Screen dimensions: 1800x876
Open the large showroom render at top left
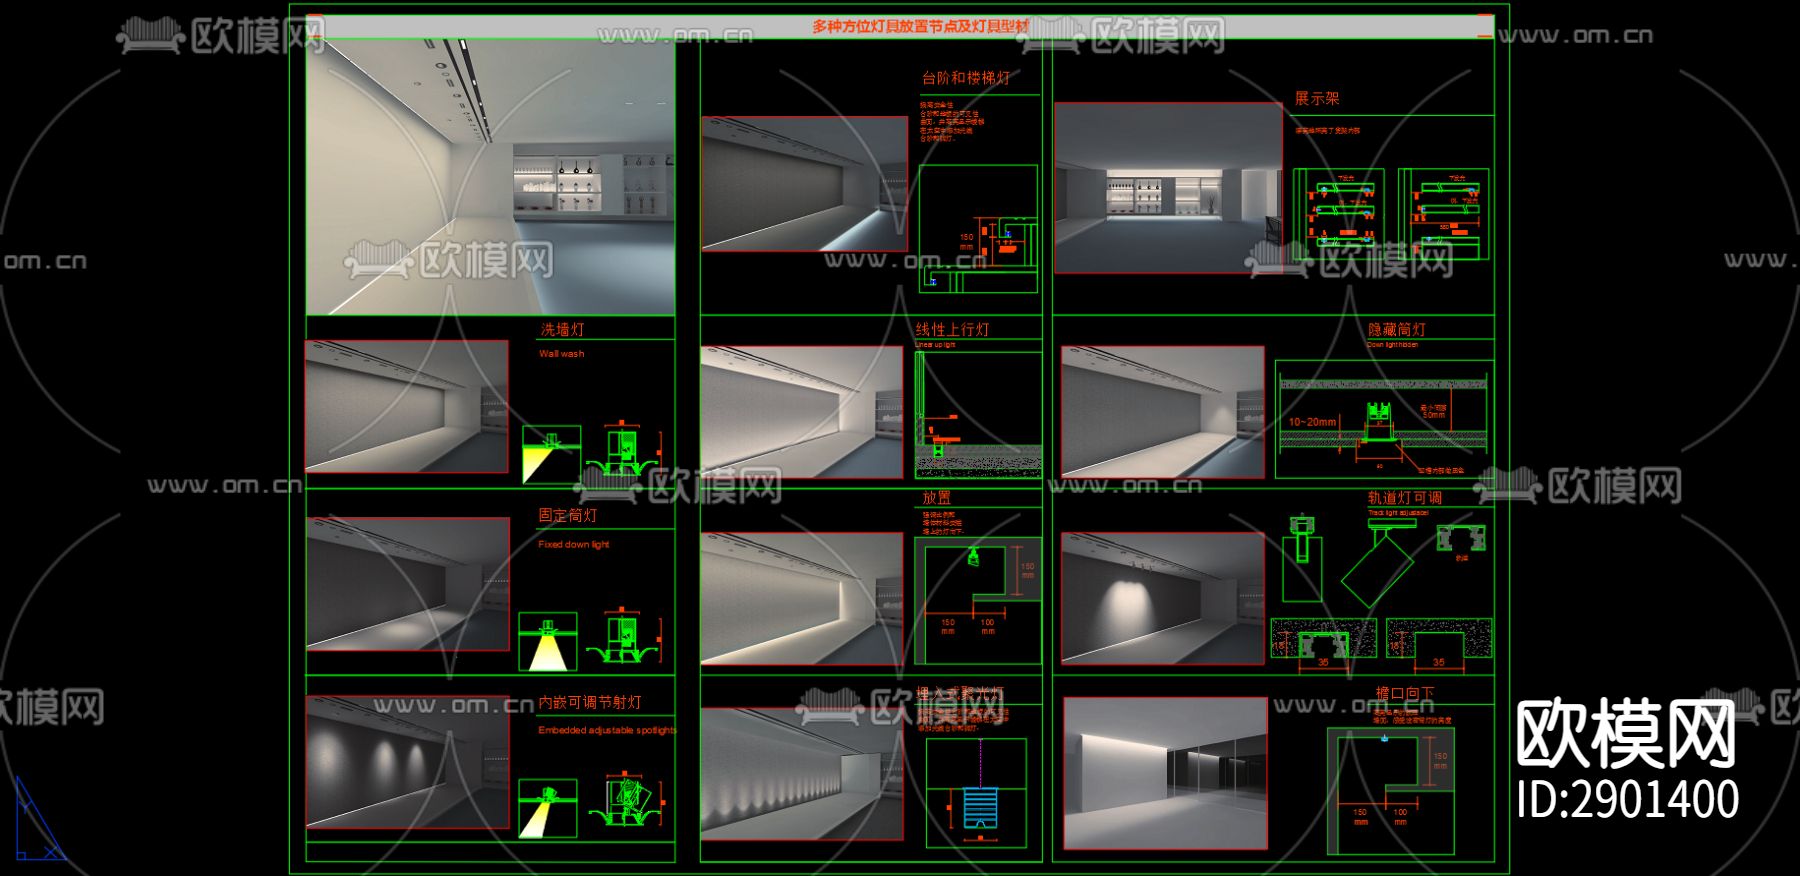pyautogui.click(x=490, y=177)
